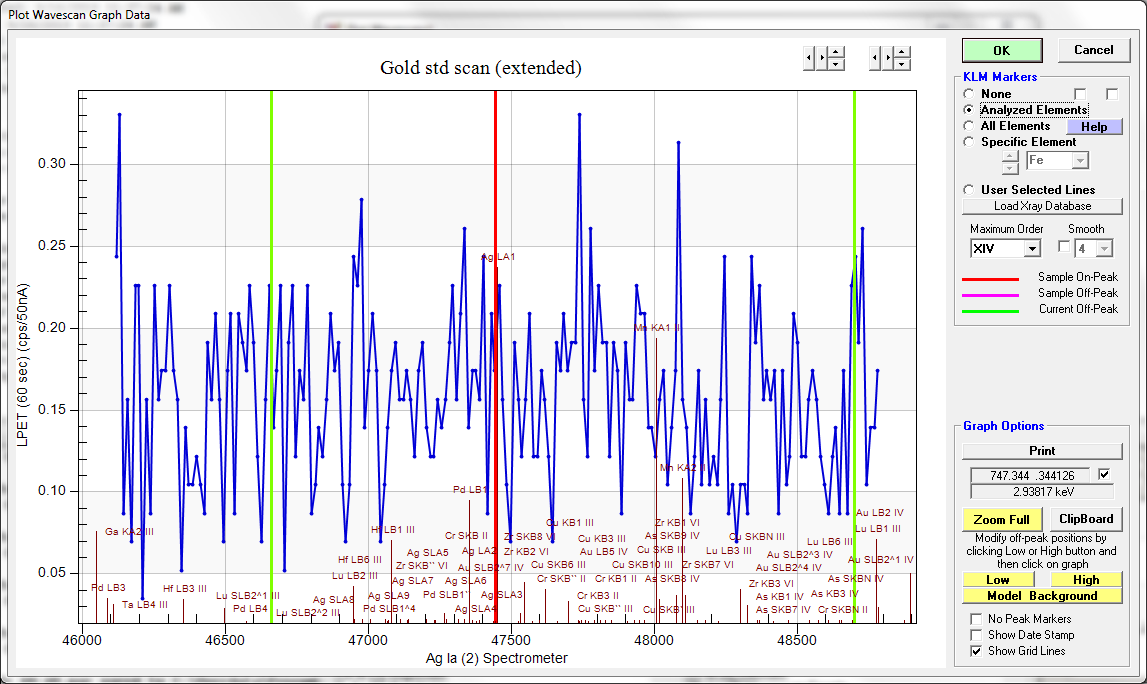Click left arrow in second graph pan group
This screenshot has height=684, width=1147.
pos(875,58)
